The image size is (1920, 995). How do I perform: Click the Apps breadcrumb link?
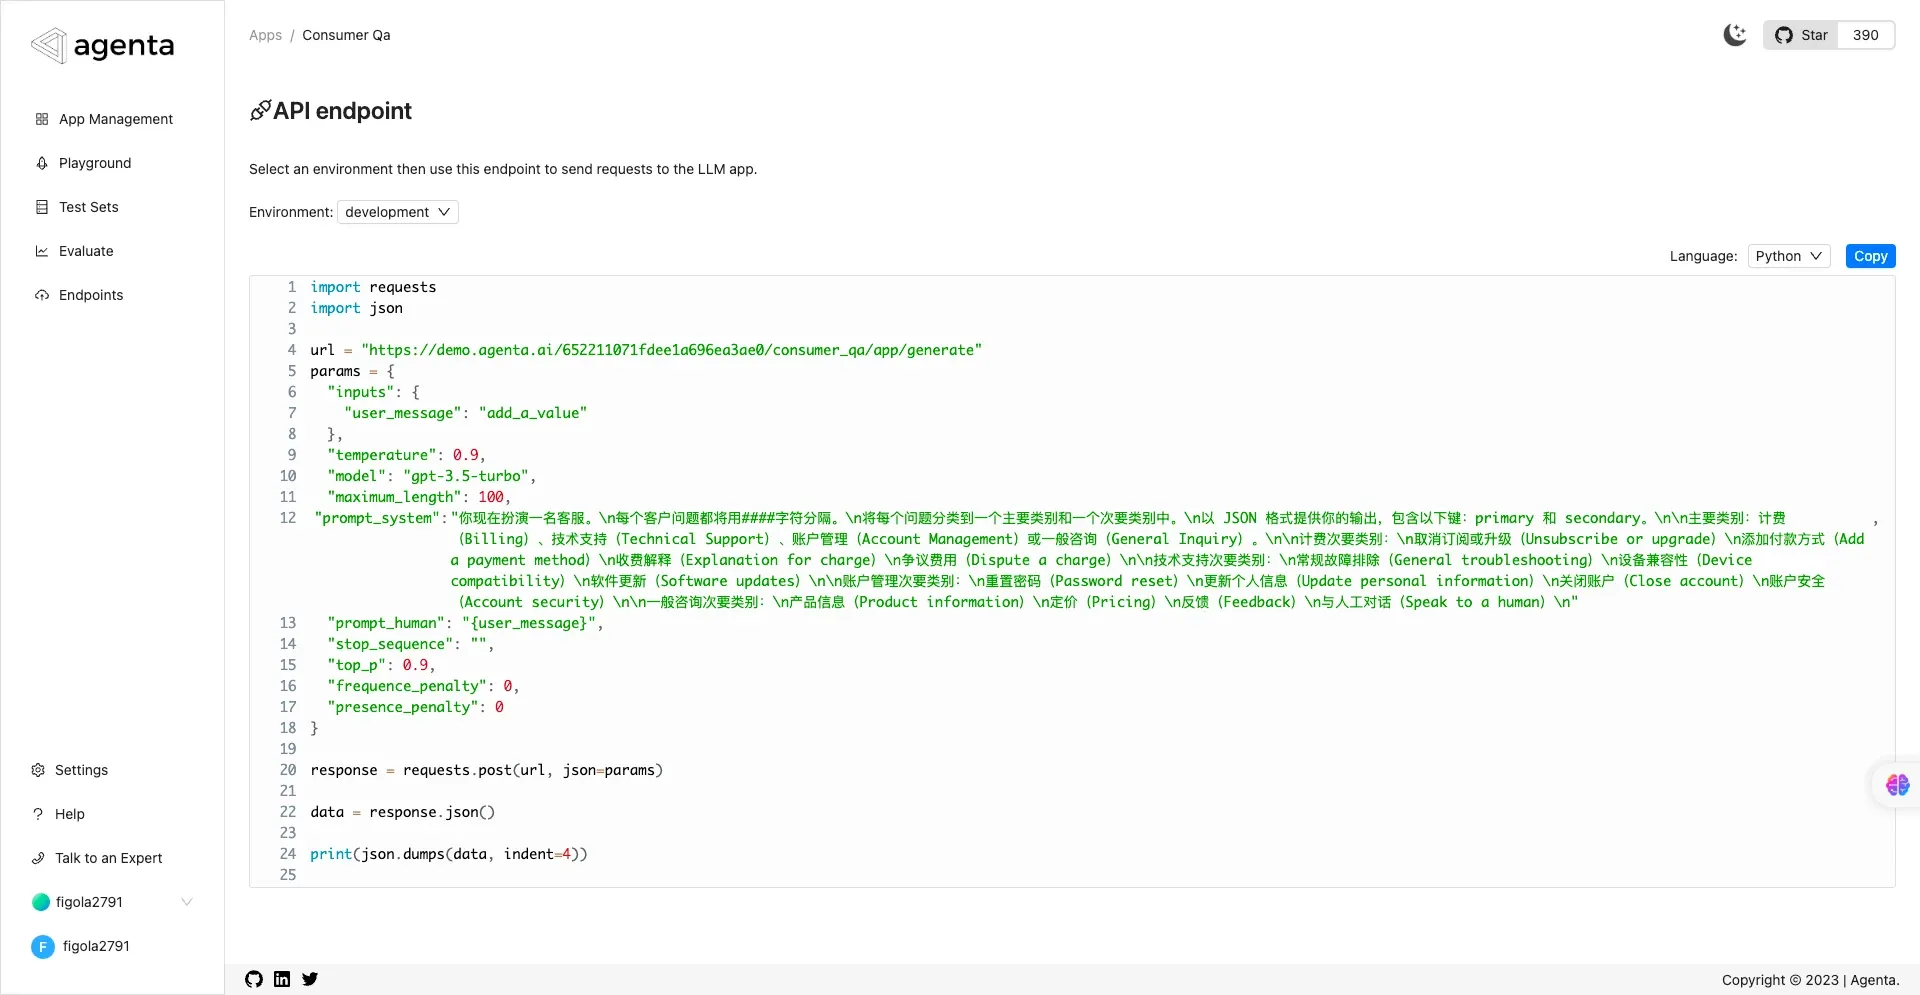pos(265,35)
